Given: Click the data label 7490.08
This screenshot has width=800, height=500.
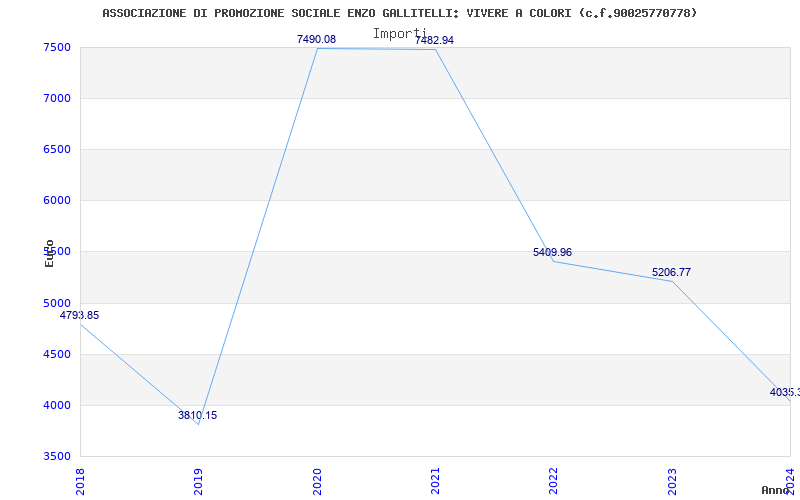Looking at the screenshot, I should click(316, 39).
